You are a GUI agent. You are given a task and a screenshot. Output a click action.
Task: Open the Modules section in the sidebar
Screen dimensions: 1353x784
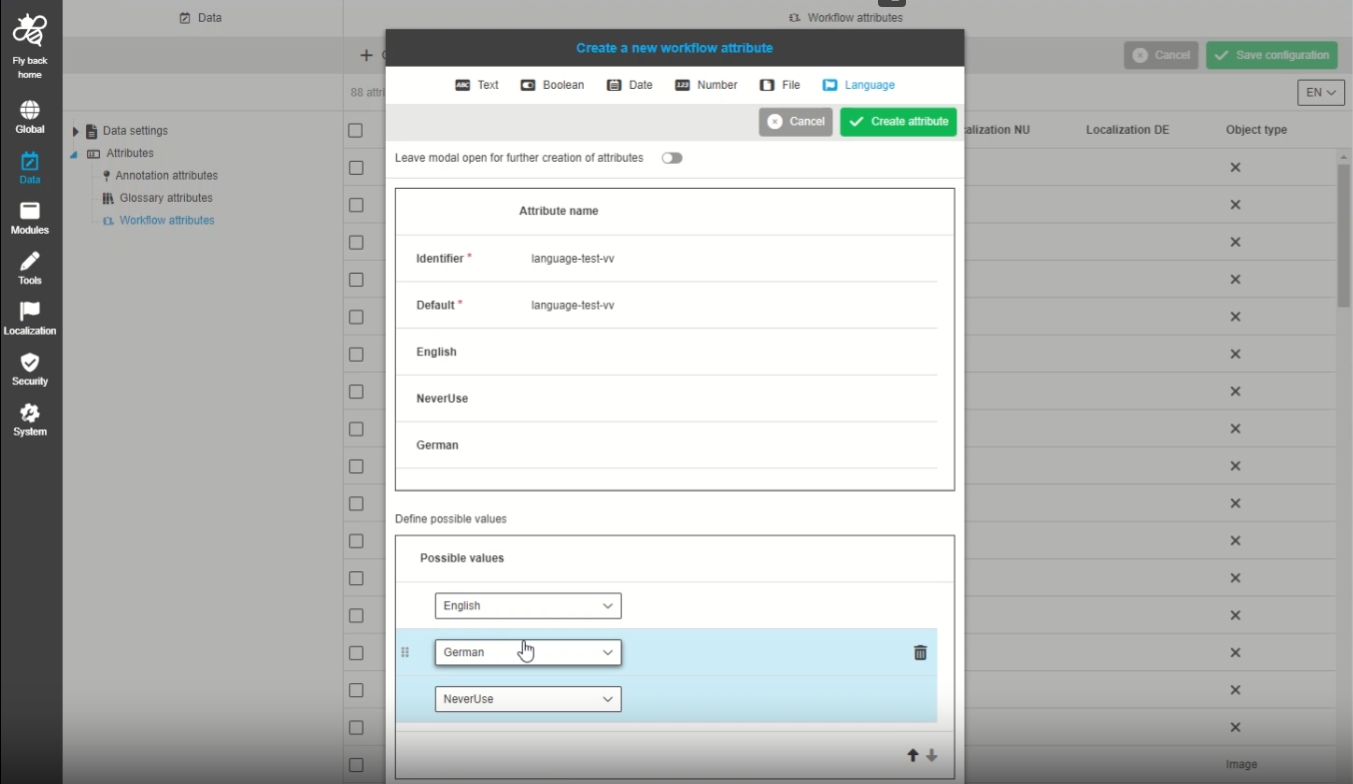pyautogui.click(x=30, y=218)
